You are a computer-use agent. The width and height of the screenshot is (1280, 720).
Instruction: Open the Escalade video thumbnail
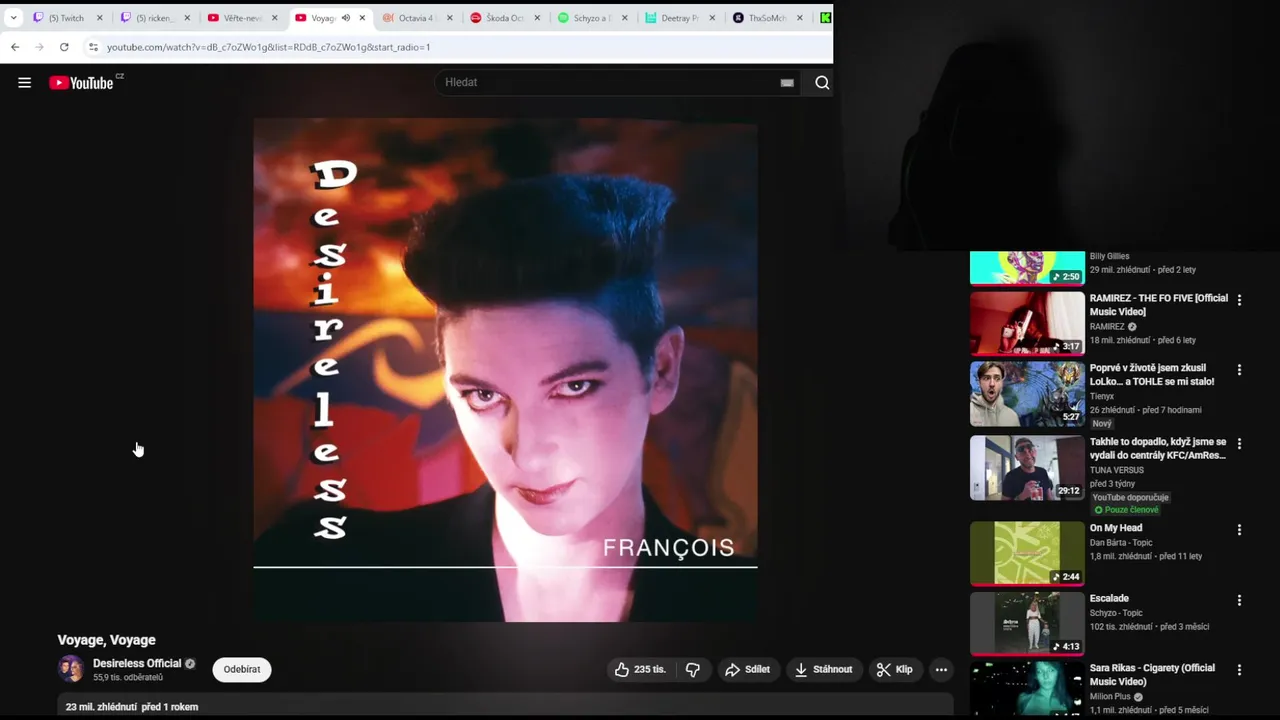pyautogui.click(x=1027, y=624)
